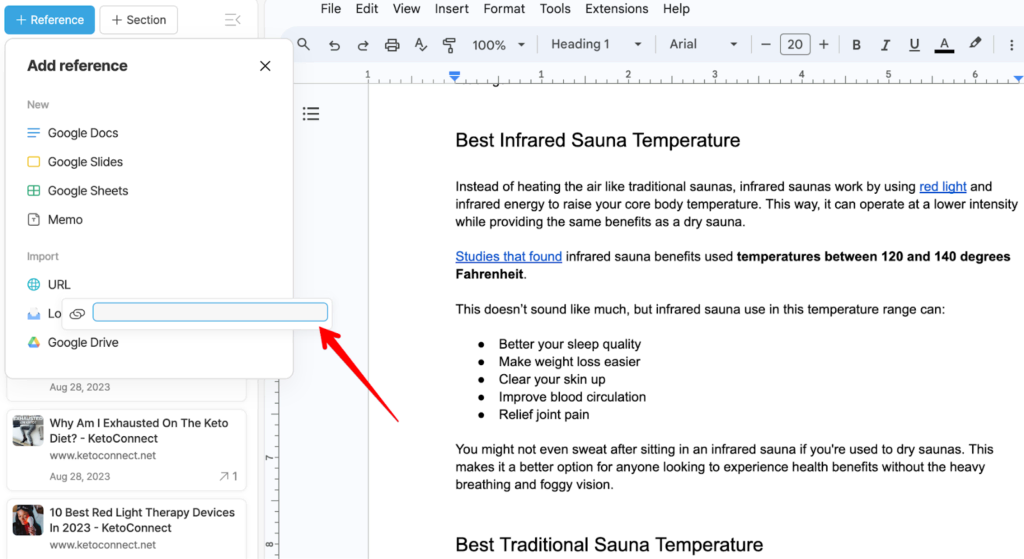1024x559 pixels.
Task: Toggle italic formatting
Action: tap(885, 45)
